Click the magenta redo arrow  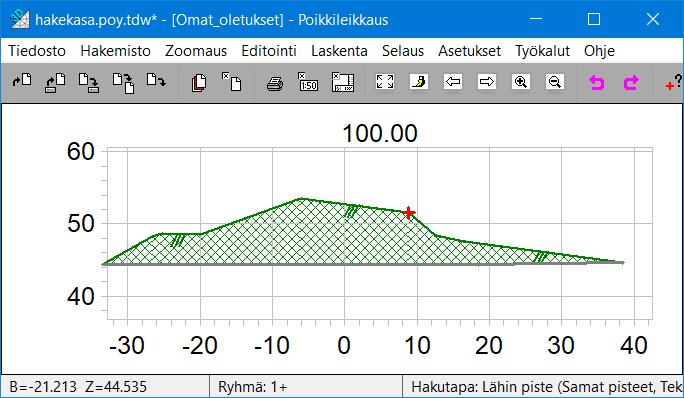click(x=631, y=82)
